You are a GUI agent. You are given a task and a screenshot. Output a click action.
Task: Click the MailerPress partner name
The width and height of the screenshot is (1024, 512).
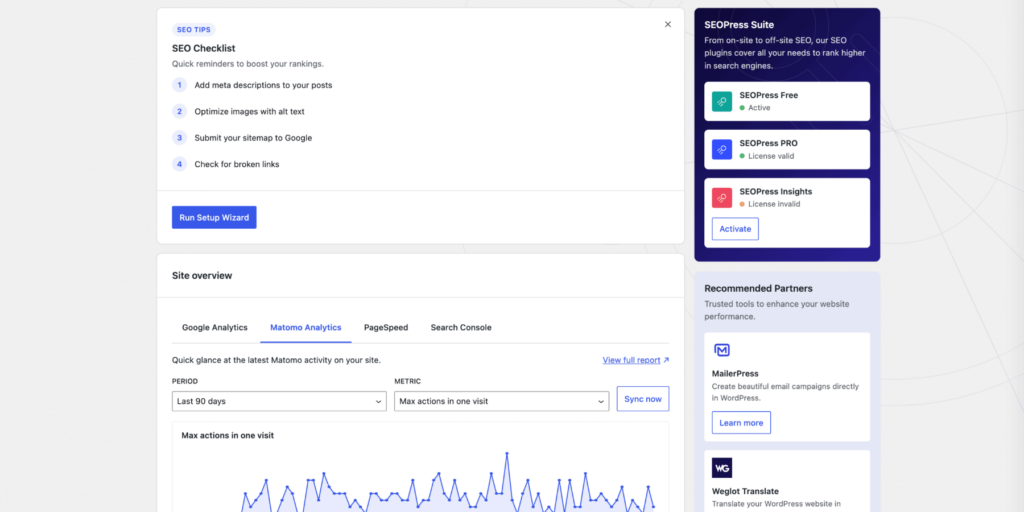pyautogui.click(x=735, y=374)
